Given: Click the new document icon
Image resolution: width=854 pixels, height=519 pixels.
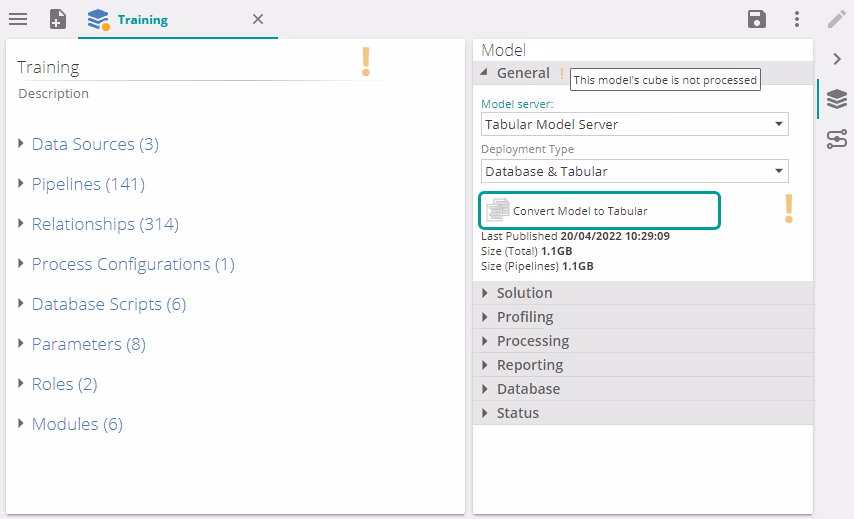Looking at the screenshot, I should point(58,19).
